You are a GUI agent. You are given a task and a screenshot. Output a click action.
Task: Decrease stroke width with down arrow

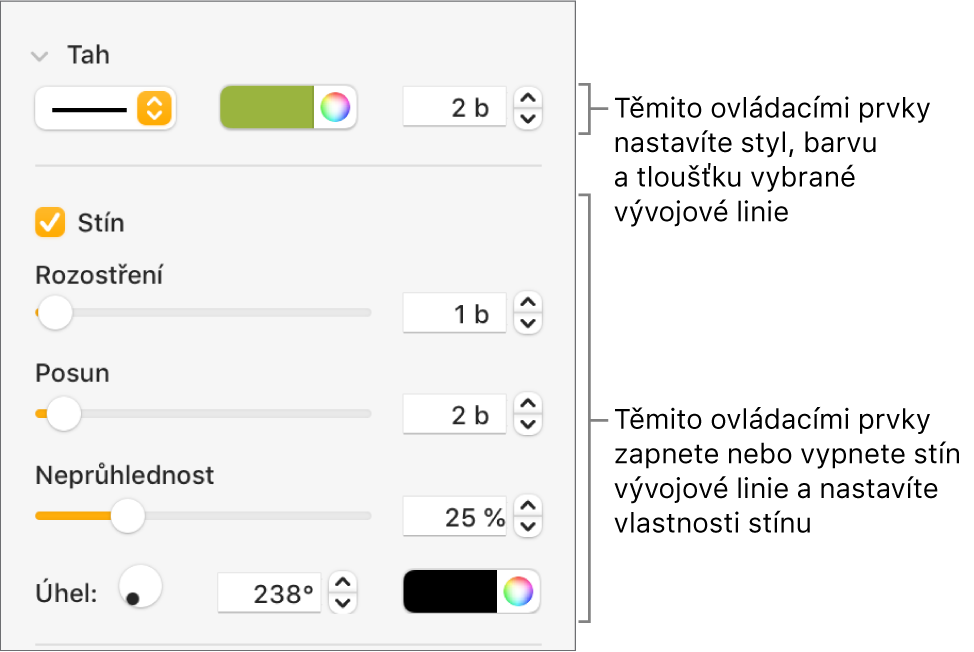(528, 119)
